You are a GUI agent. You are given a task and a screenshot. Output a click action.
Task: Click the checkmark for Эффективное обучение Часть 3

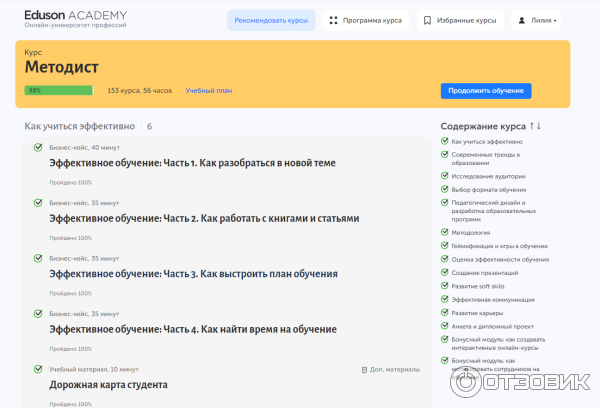tap(37, 258)
